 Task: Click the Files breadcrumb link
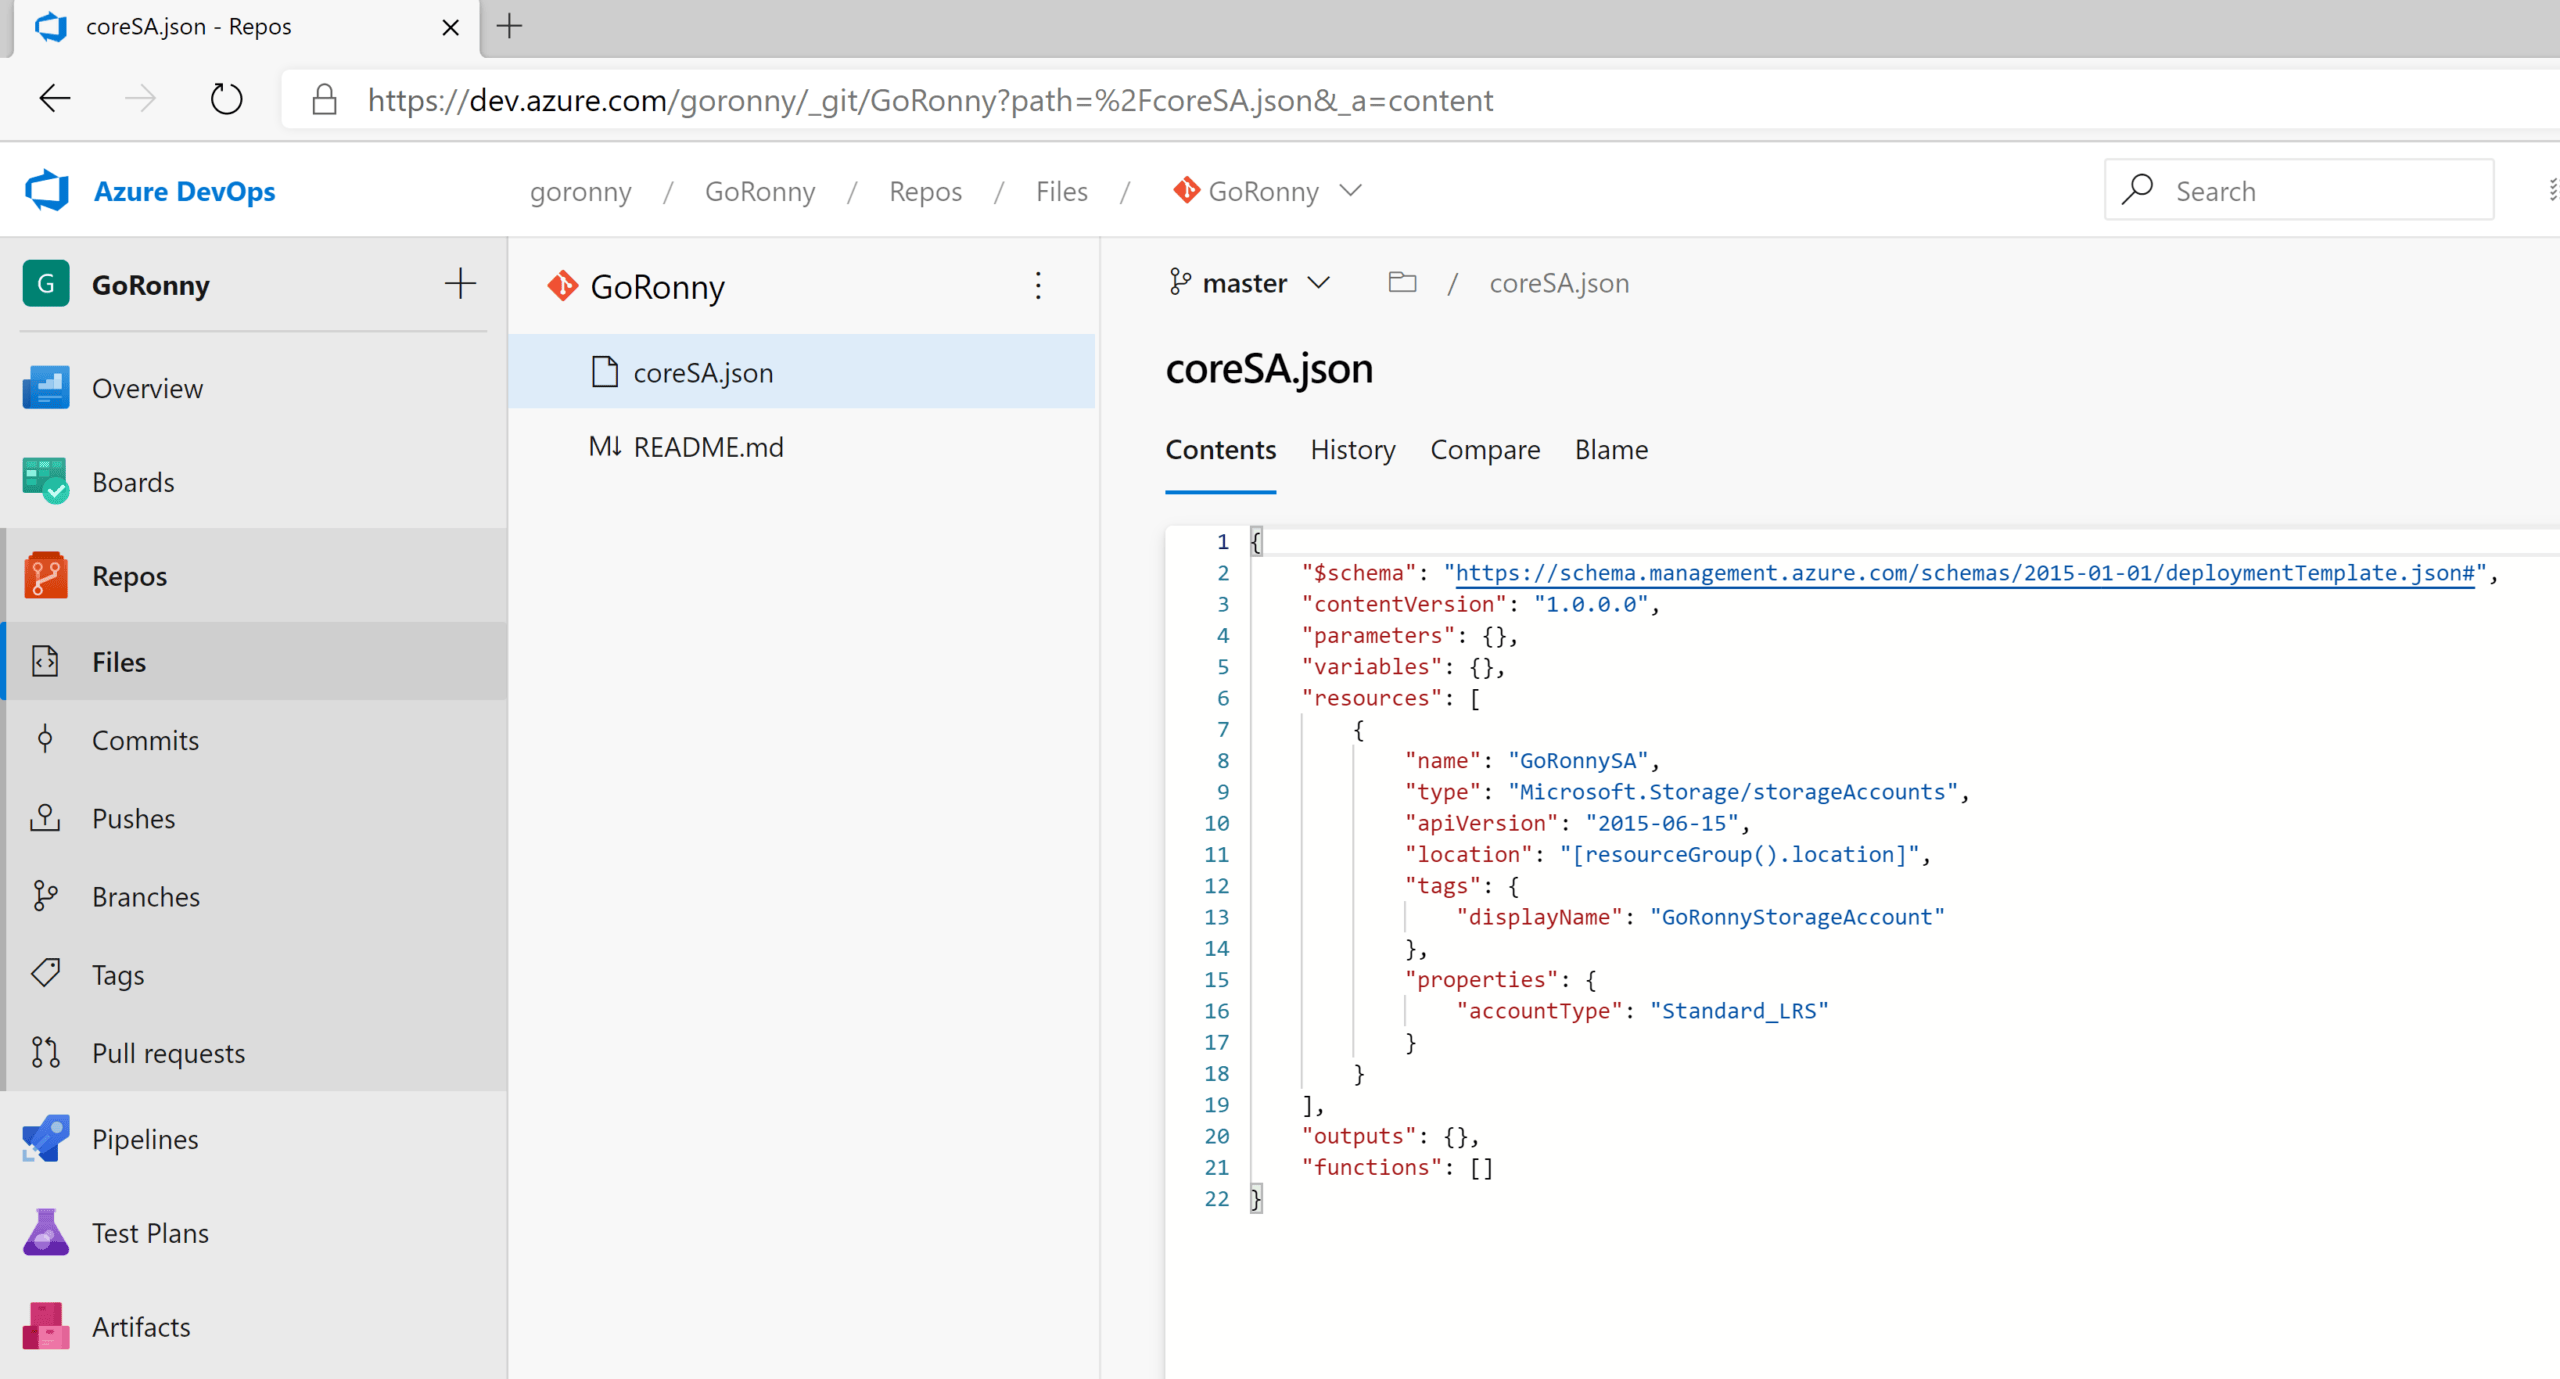[1061, 191]
